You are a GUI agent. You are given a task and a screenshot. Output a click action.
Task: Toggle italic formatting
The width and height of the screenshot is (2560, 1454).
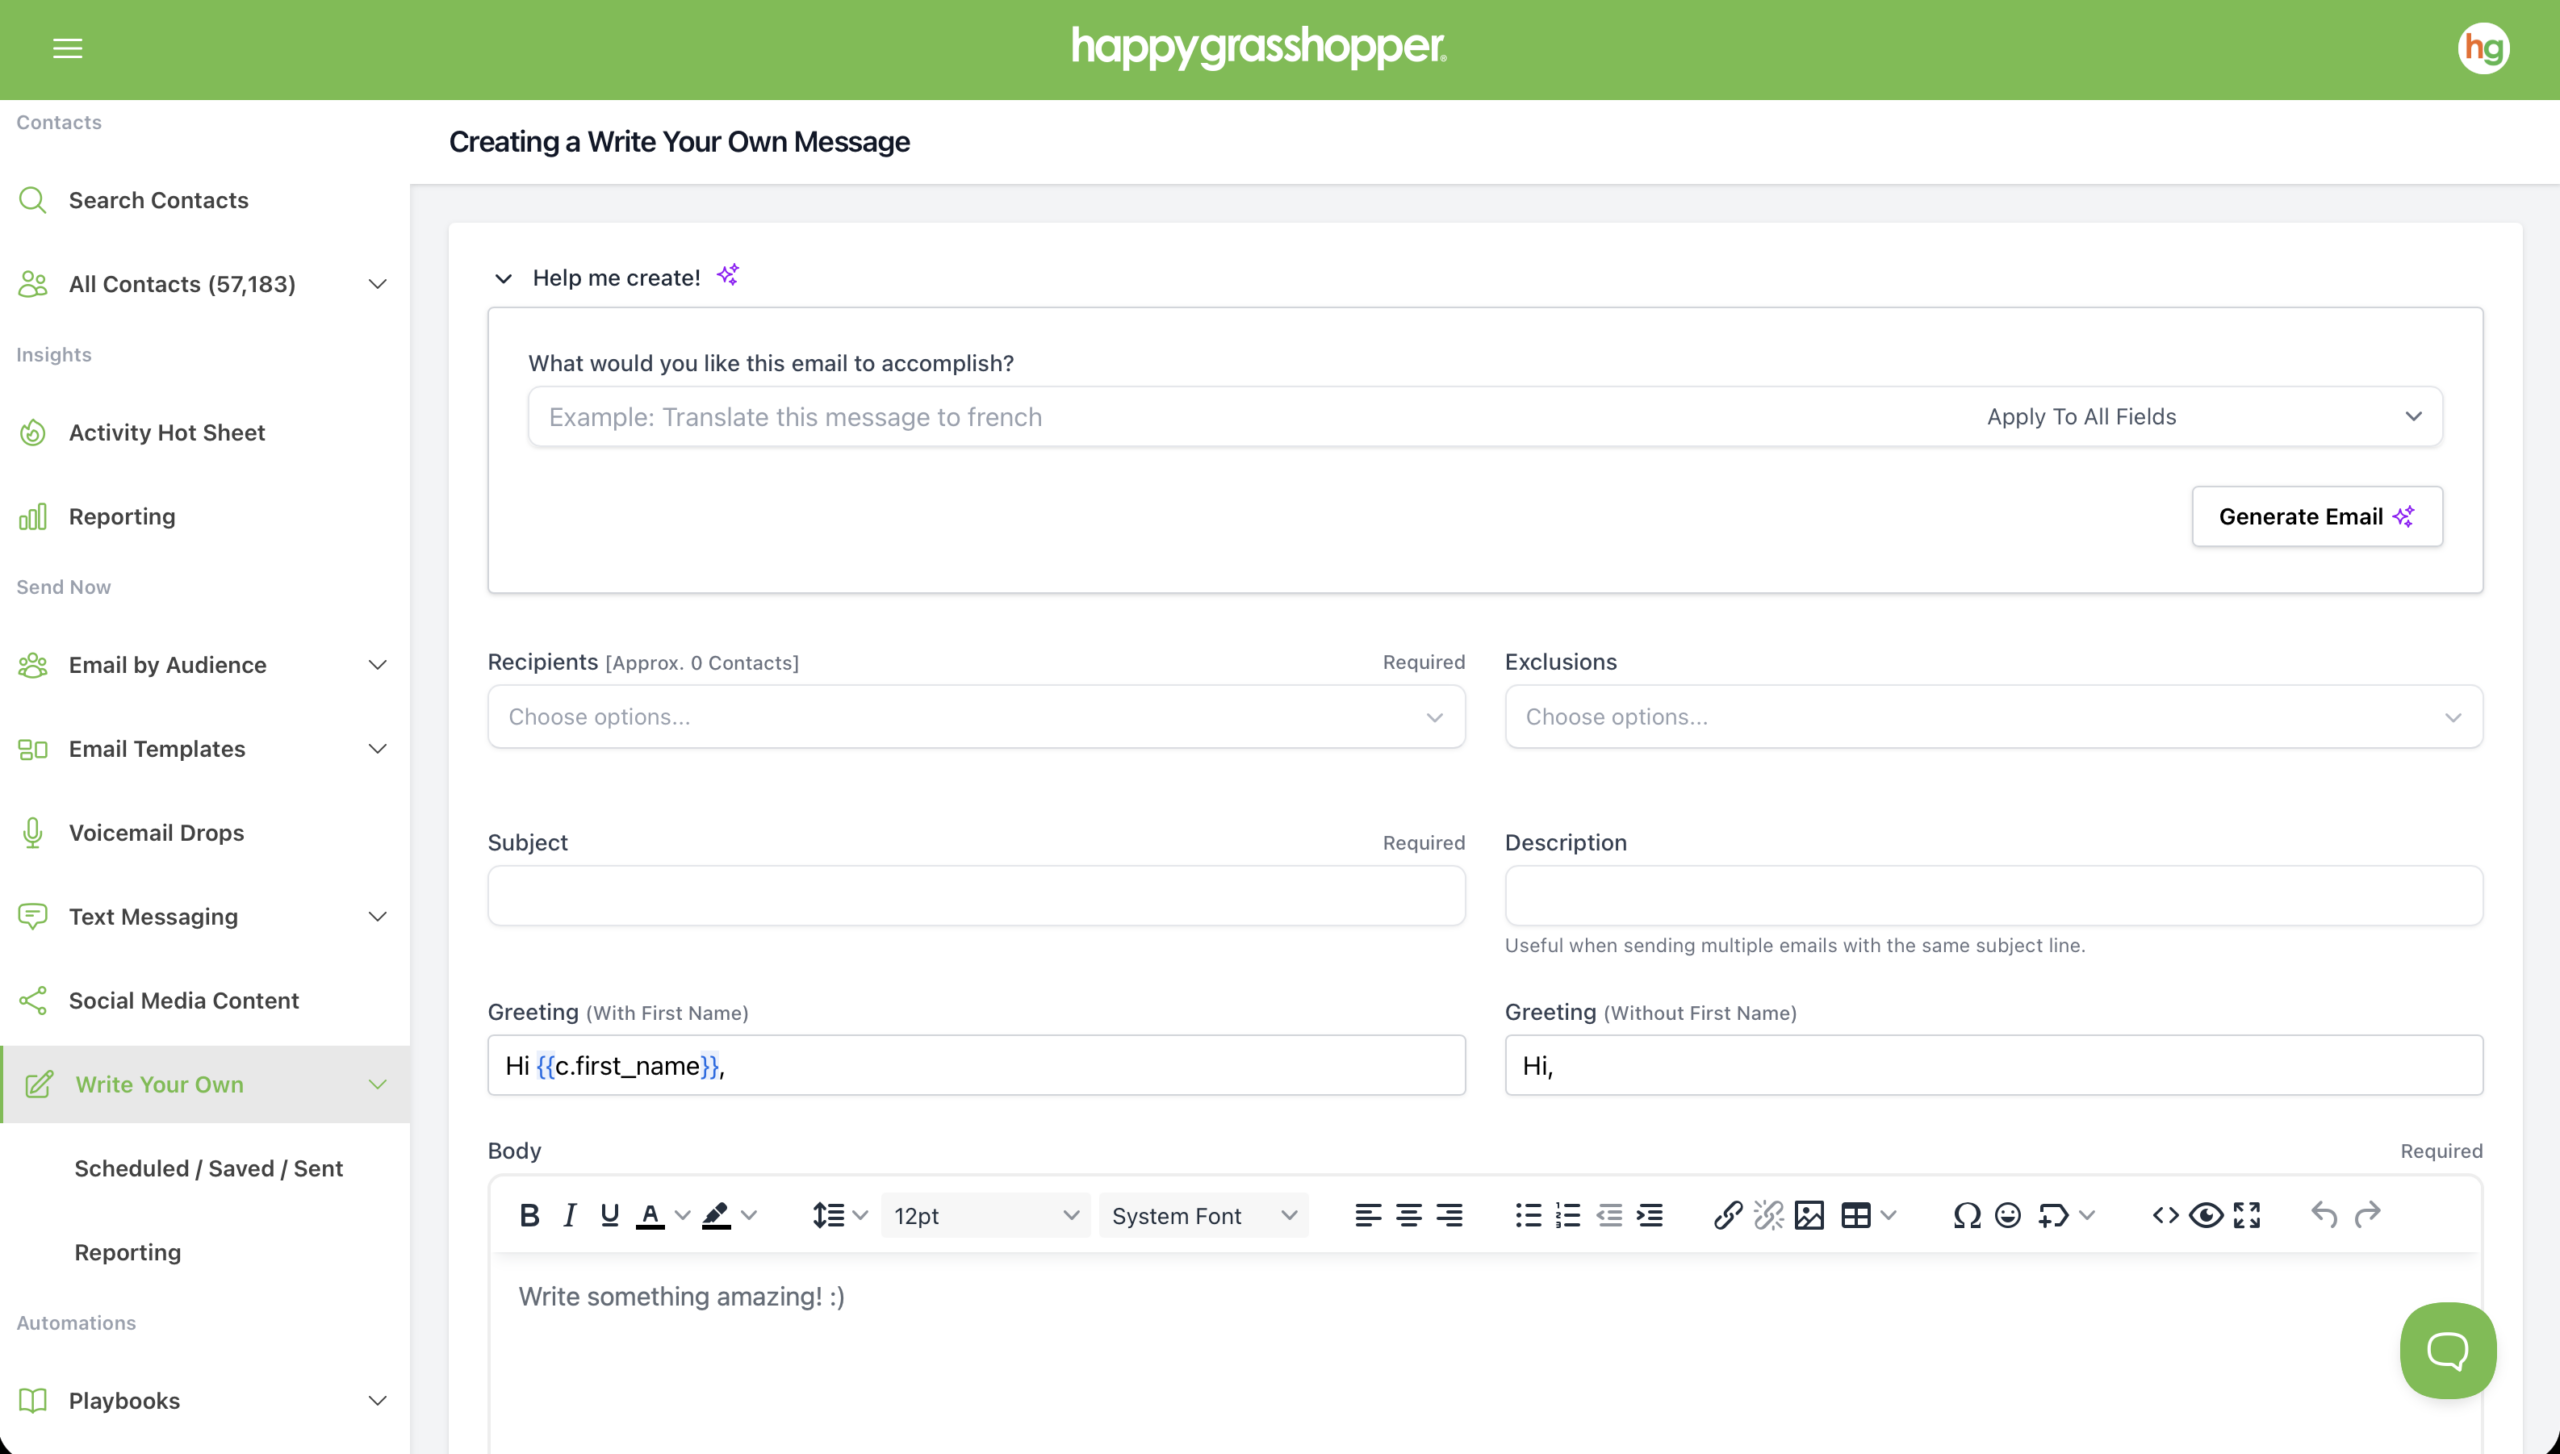tap(570, 1215)
